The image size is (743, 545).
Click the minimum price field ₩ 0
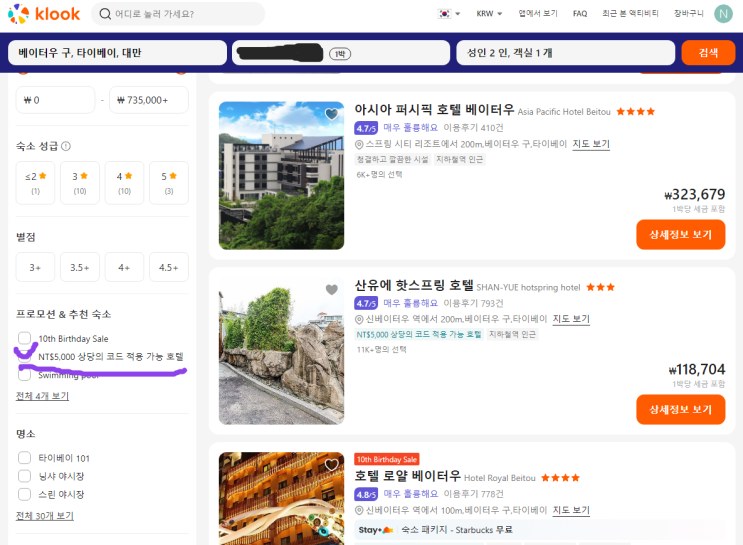pyautogui.click(x=55, y=100)
